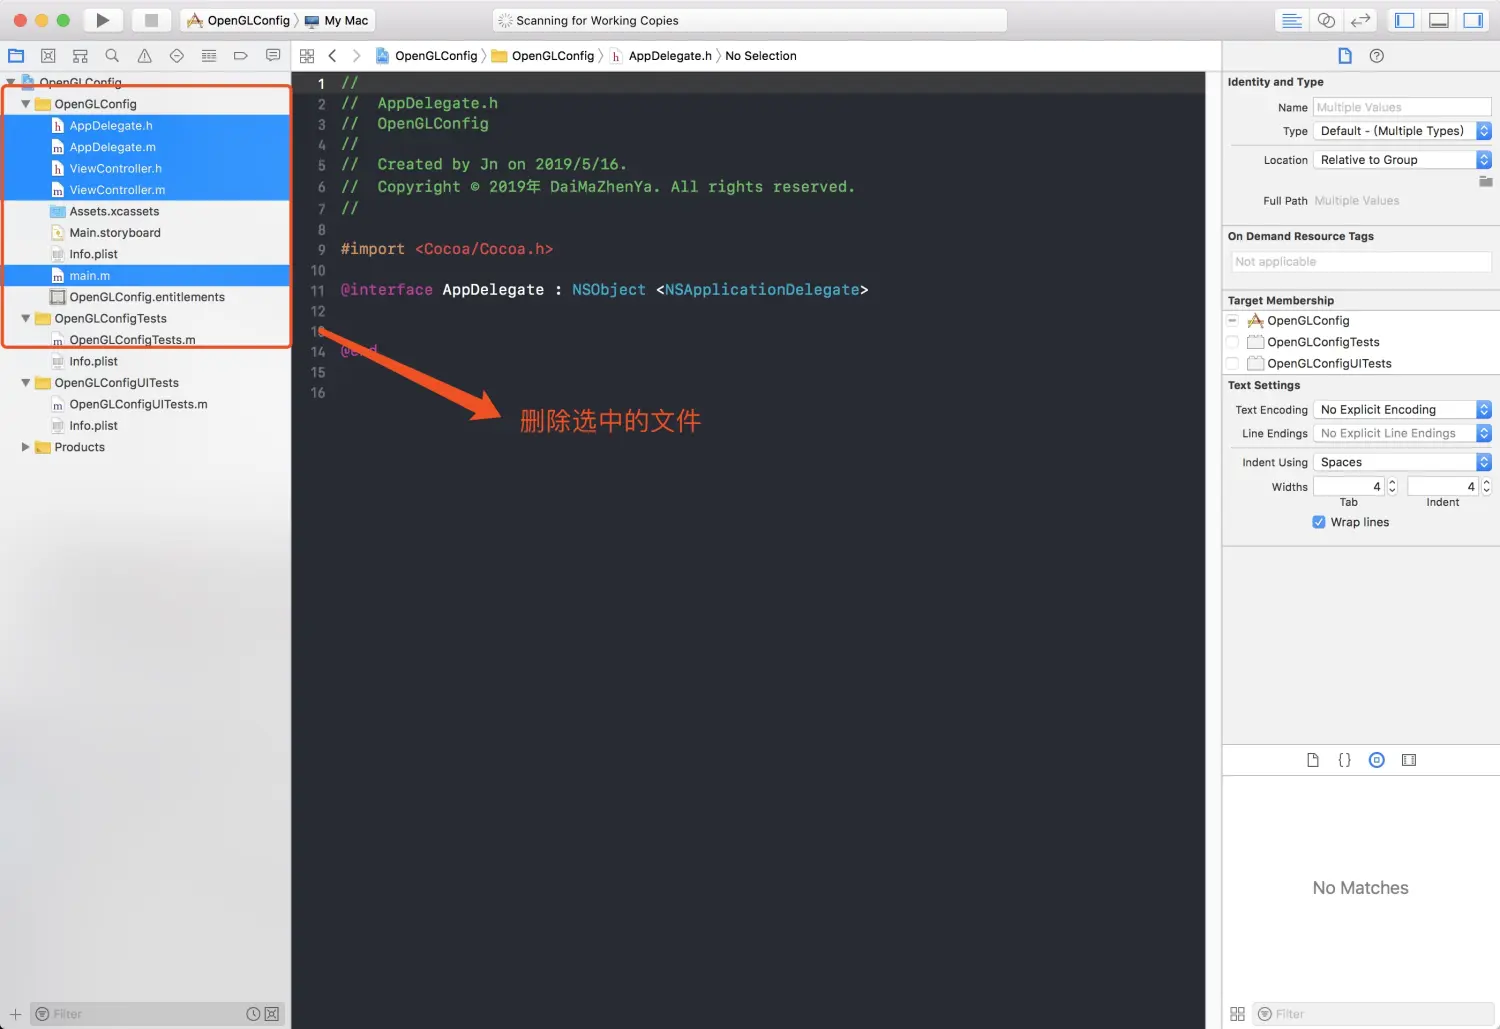This screenshot has height=1029, width=1500.
Task: Run the project with the Play button
Action: pyautogui.click(x=102, y=20)
